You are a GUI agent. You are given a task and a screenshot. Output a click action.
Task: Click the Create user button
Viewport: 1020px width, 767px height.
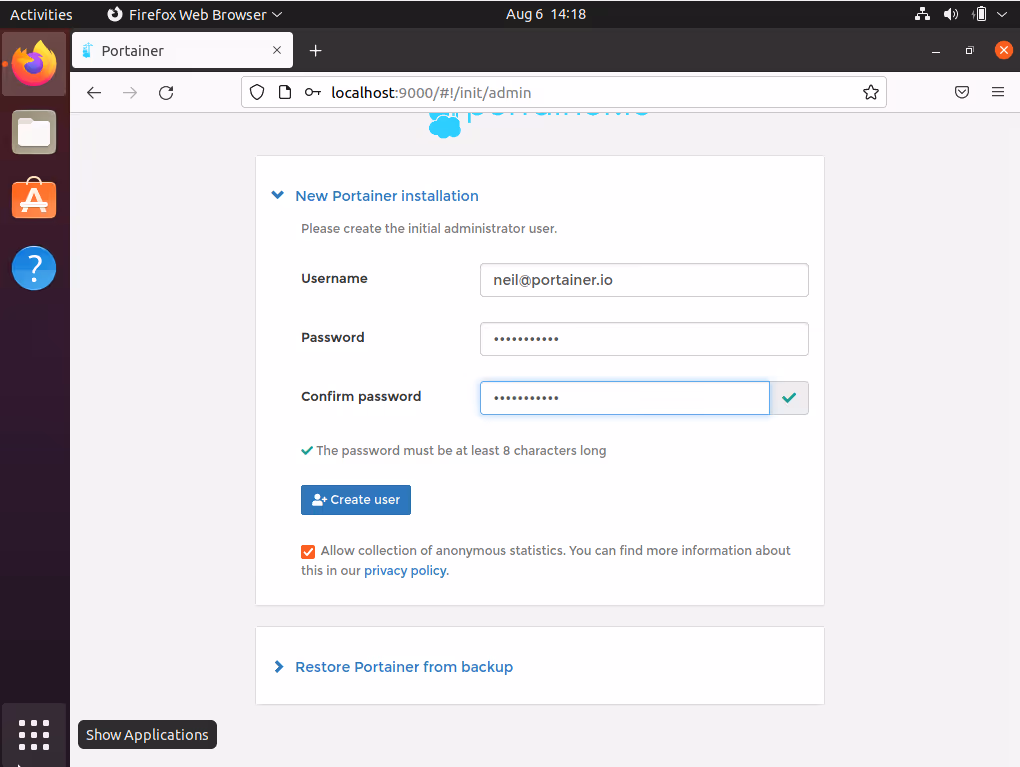click(356, 500)
